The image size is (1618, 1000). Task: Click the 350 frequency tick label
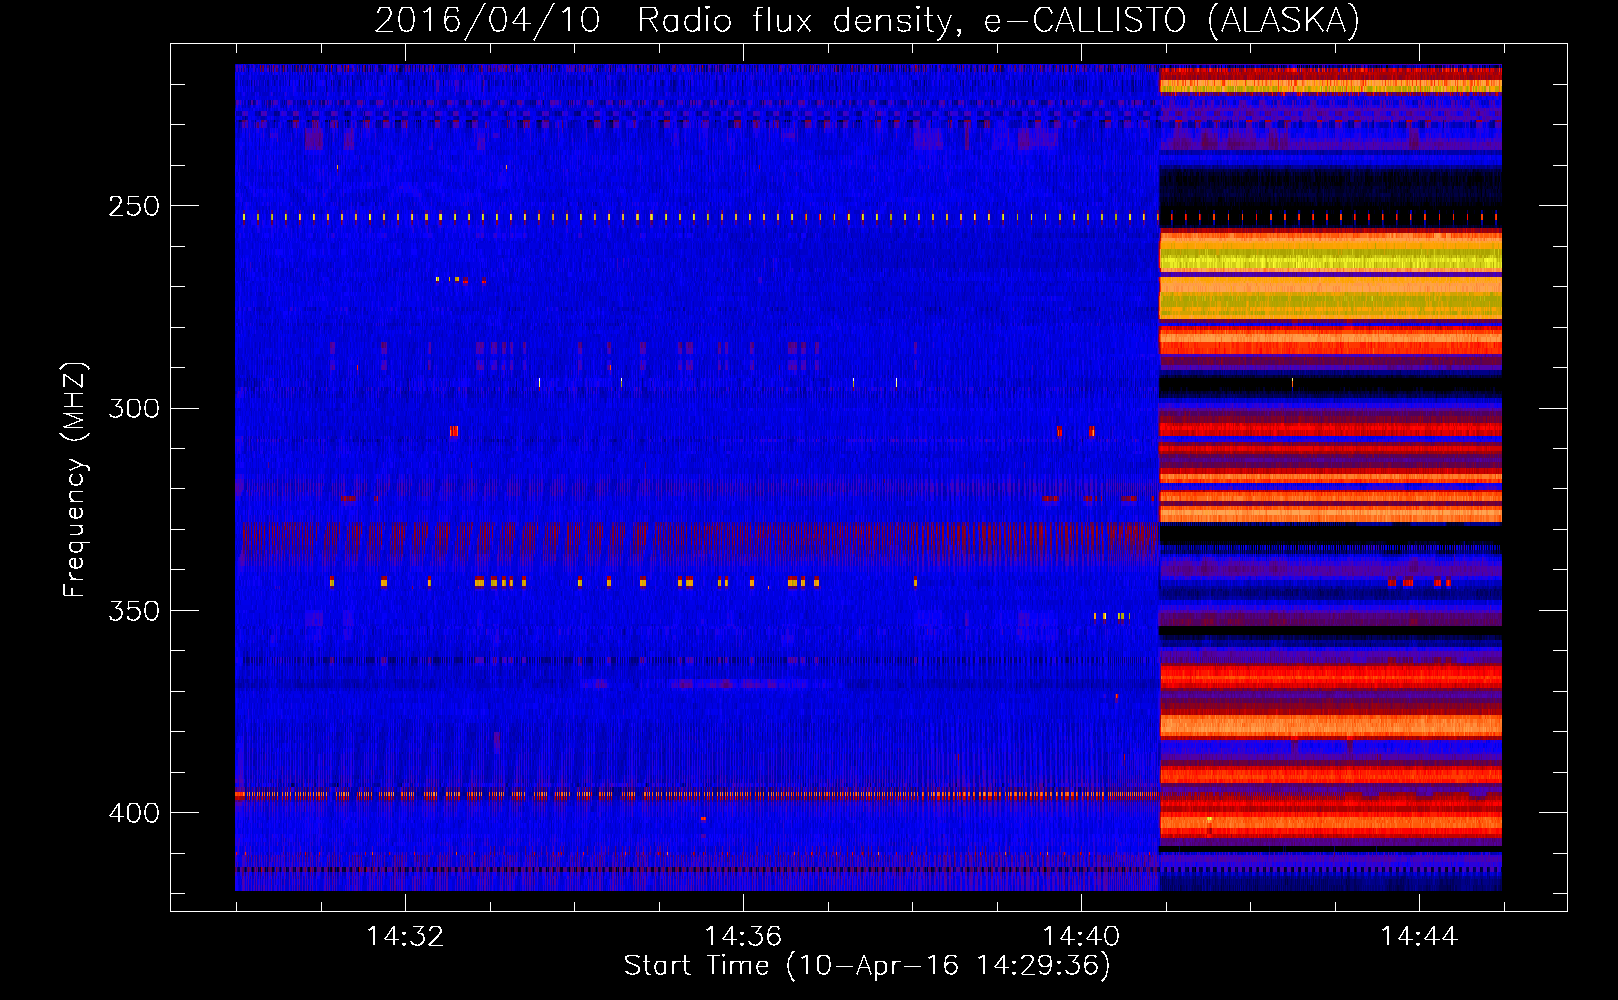tap(134, 611)
